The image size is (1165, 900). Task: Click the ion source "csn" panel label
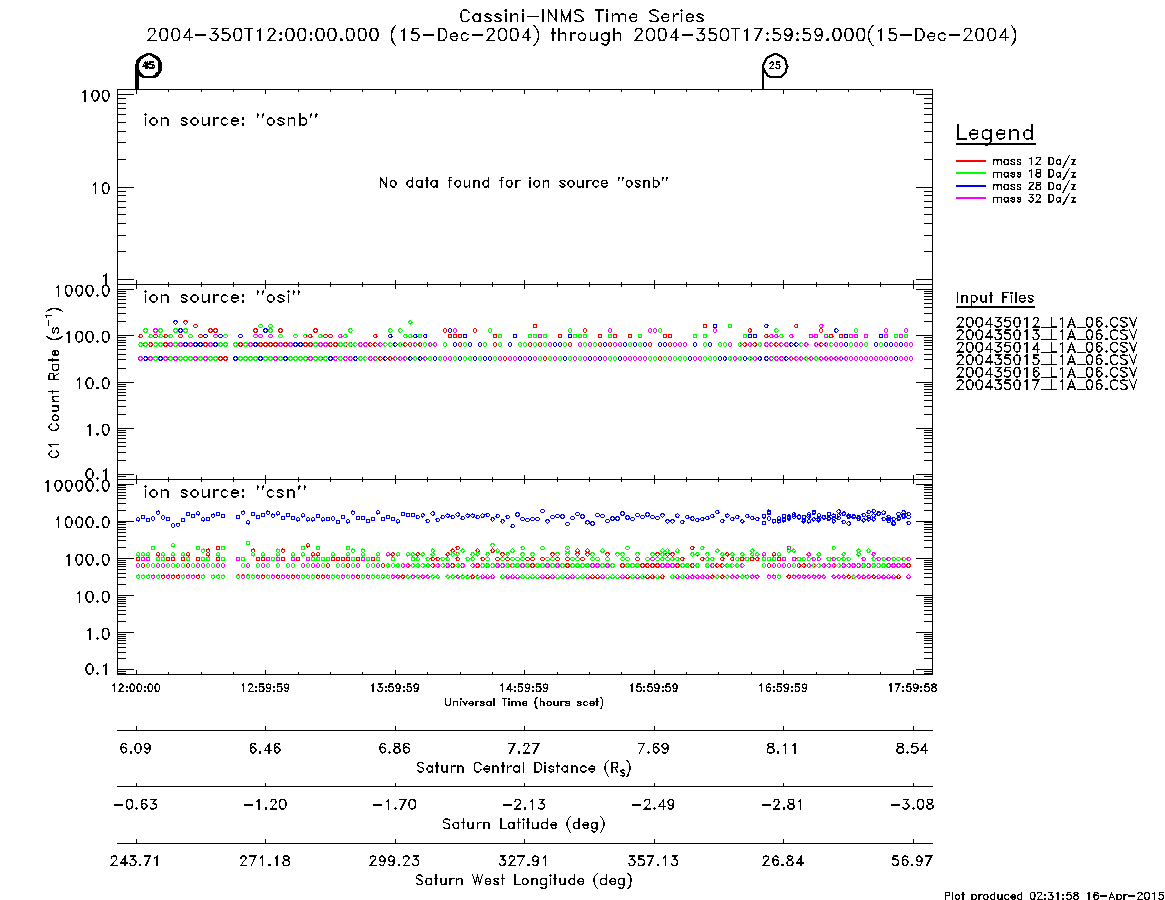225,492
